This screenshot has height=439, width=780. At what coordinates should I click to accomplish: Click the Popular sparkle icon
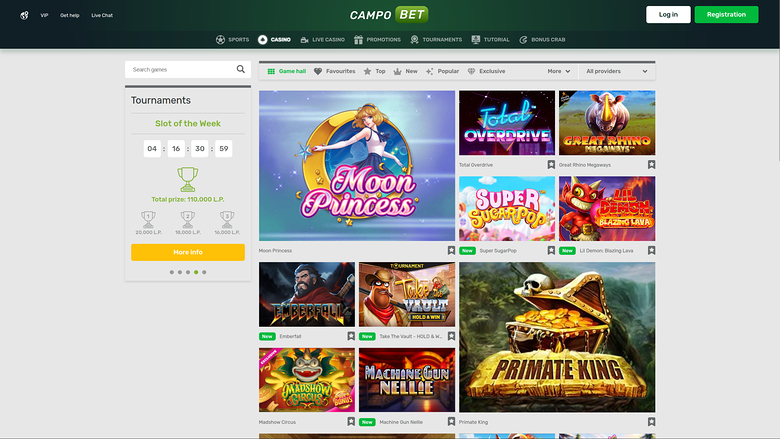430,72
